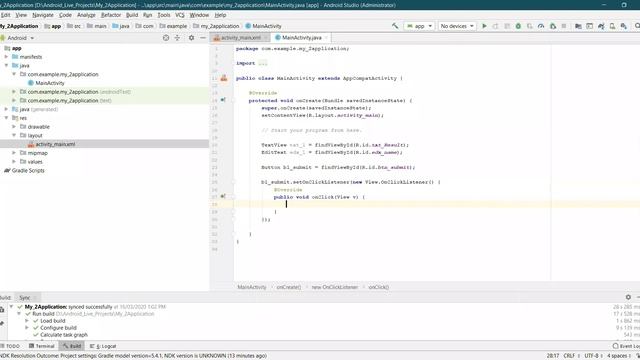Viewport: 640px width, 360px height.
Task: Open the Terminal tool window
Action: [x=42, y=346]
